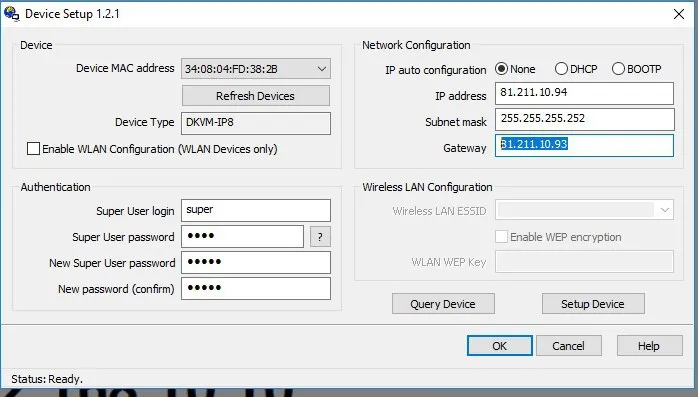Click the Device Setup title bar icon
The height and width of the screenshot is (397, 698).
[x=11, y=14]
